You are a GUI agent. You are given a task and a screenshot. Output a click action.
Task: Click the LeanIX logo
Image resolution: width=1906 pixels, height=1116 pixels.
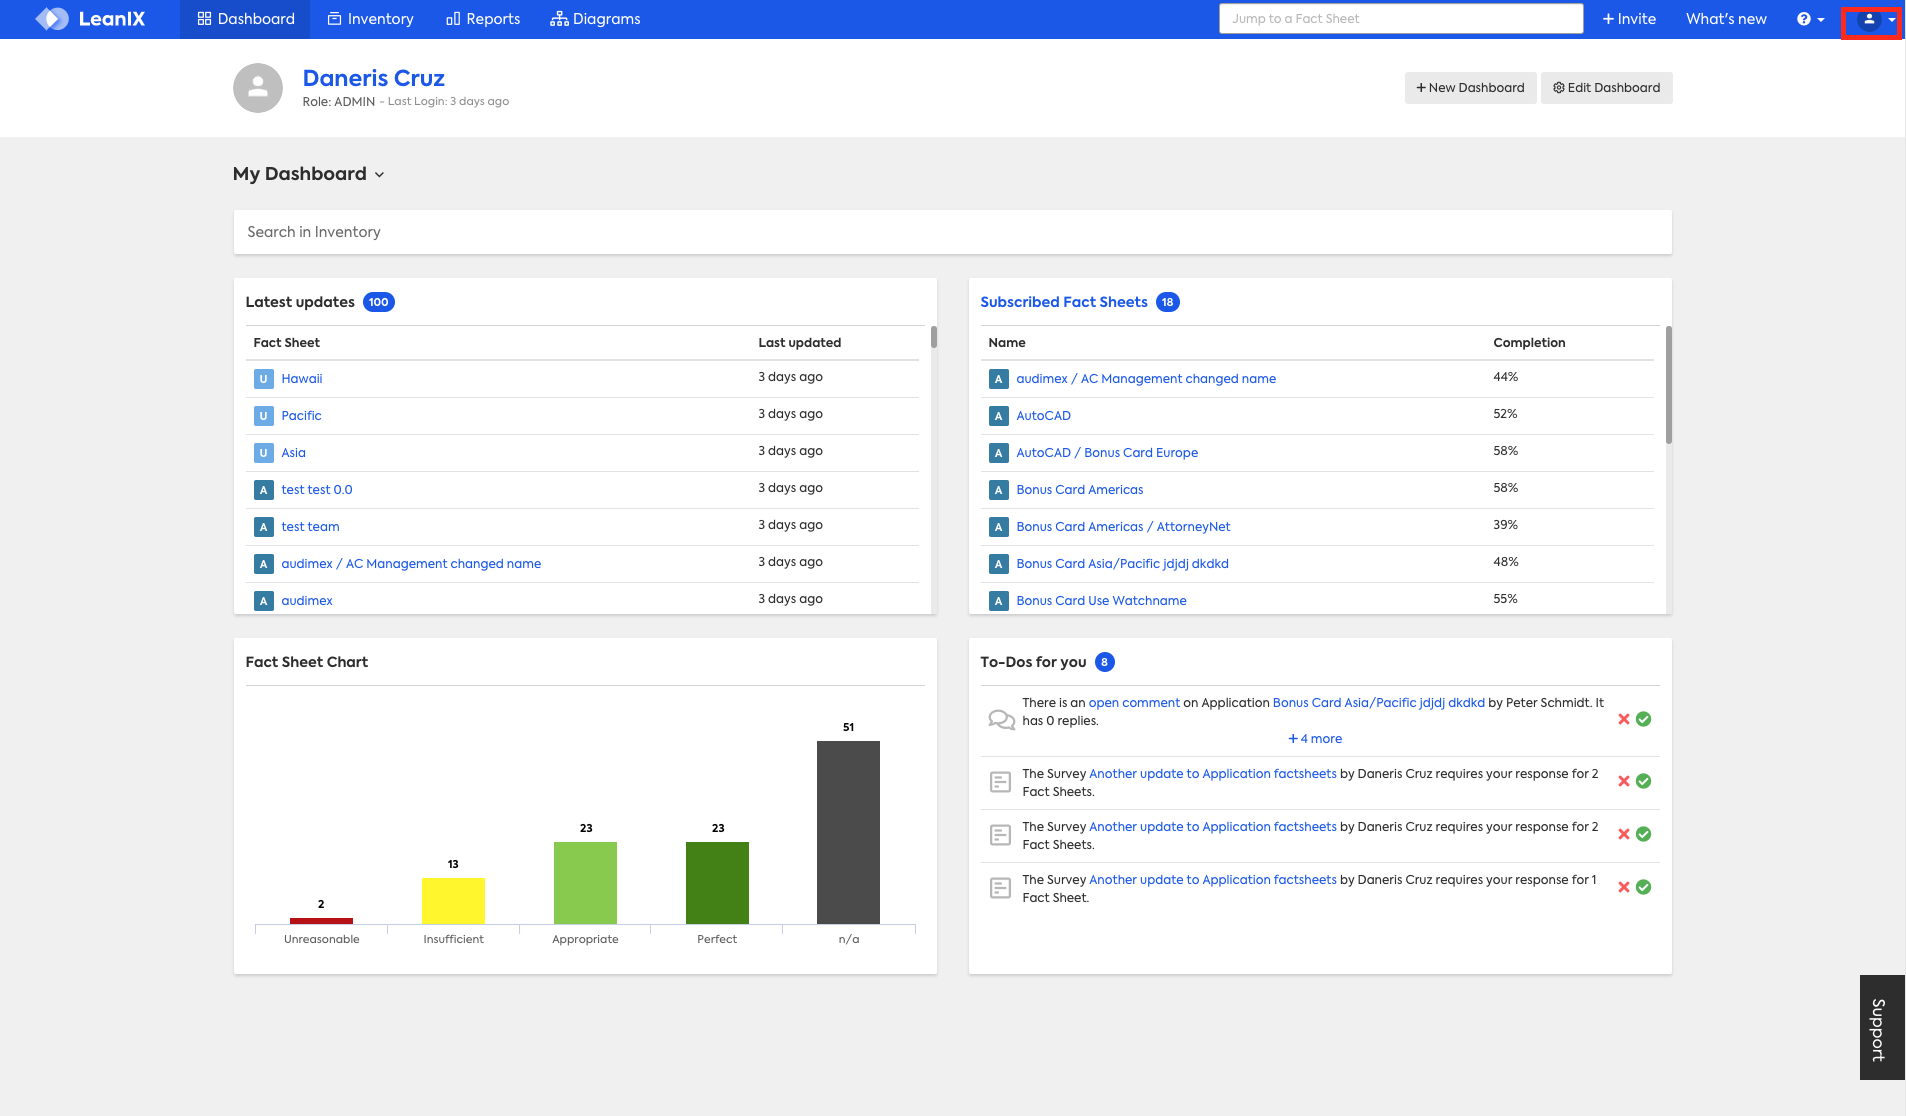point(90,19)
